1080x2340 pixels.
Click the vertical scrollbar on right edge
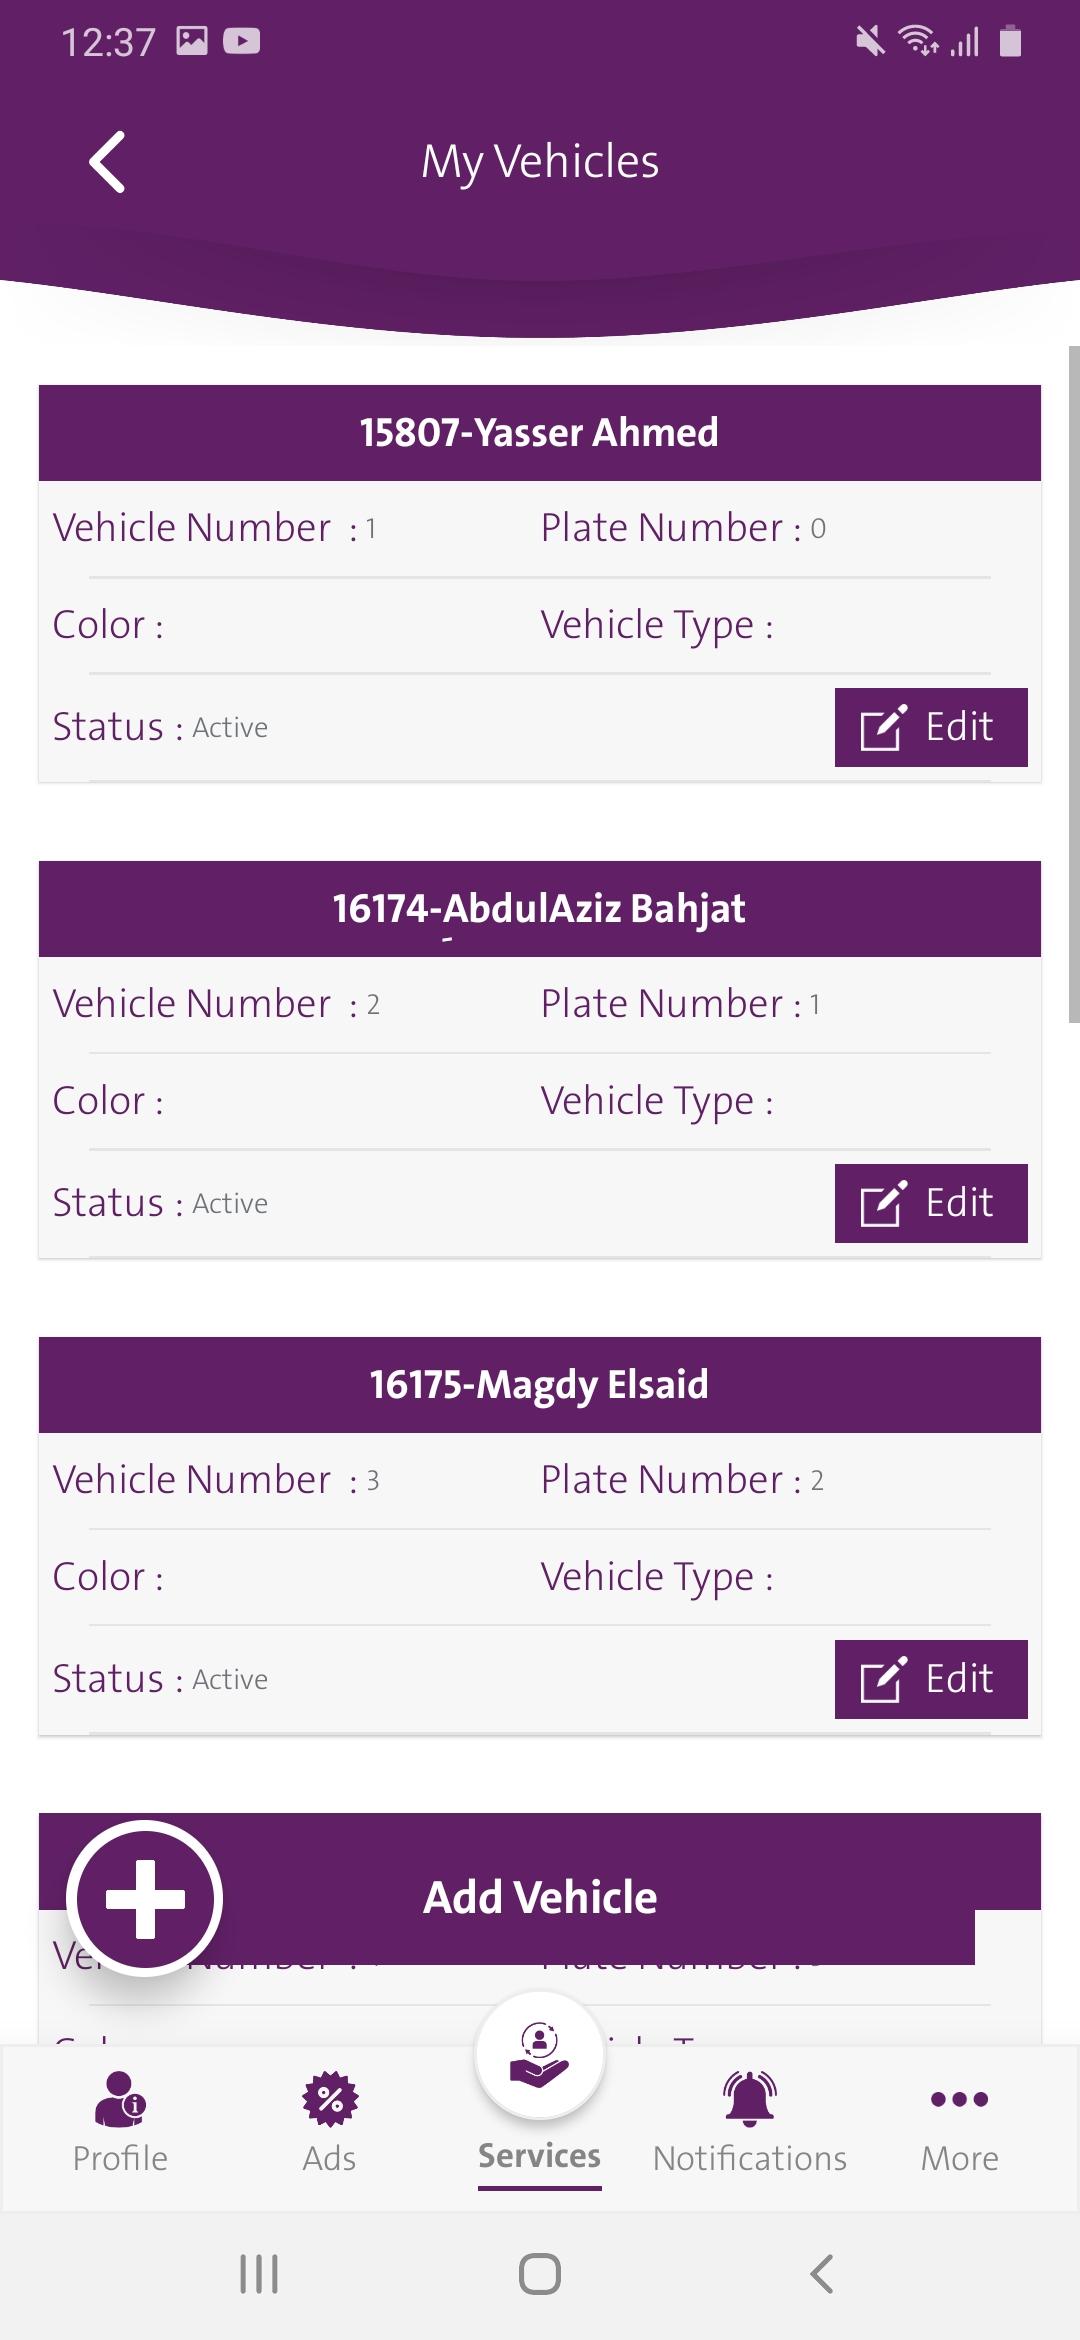1074,684
